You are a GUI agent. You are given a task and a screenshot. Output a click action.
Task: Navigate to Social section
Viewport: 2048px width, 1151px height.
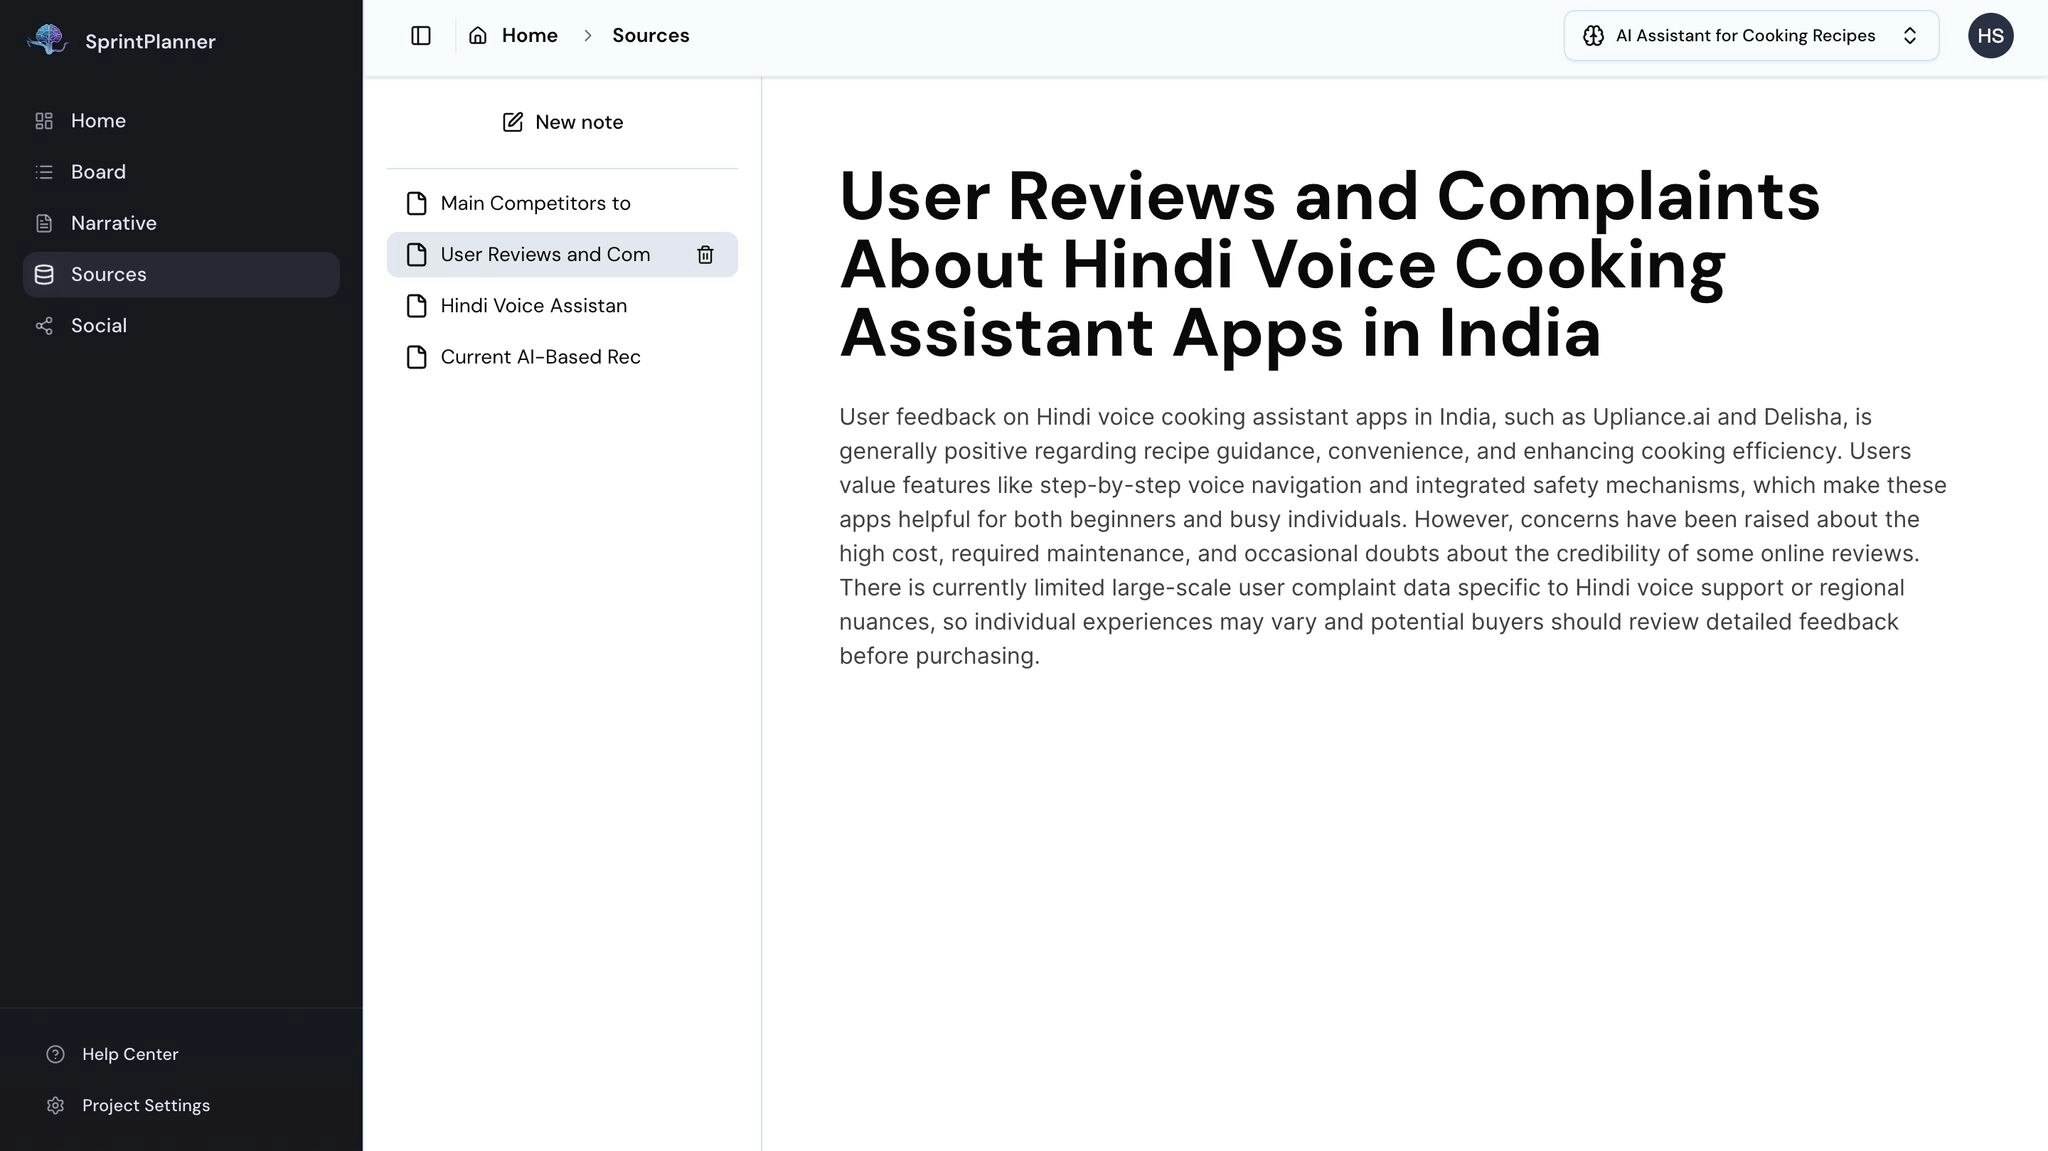coord(98,326)
